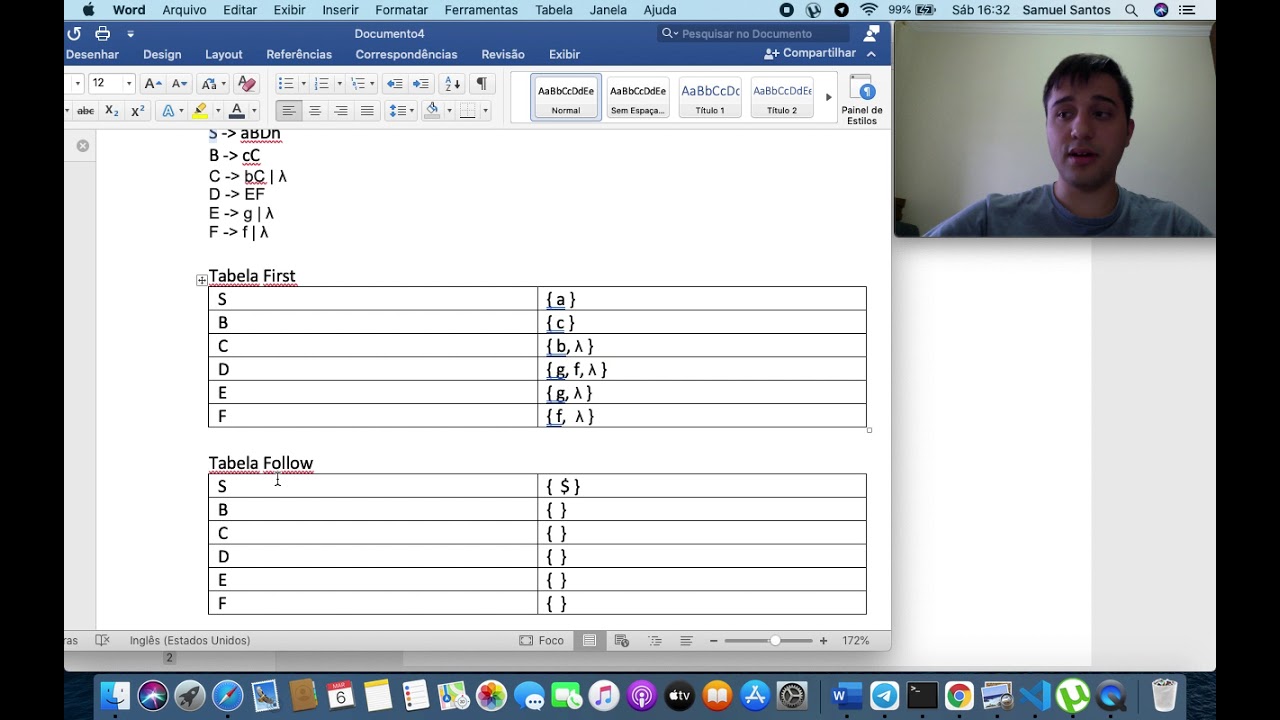
Task: Apply the Título 1 style
Action: 710,97
